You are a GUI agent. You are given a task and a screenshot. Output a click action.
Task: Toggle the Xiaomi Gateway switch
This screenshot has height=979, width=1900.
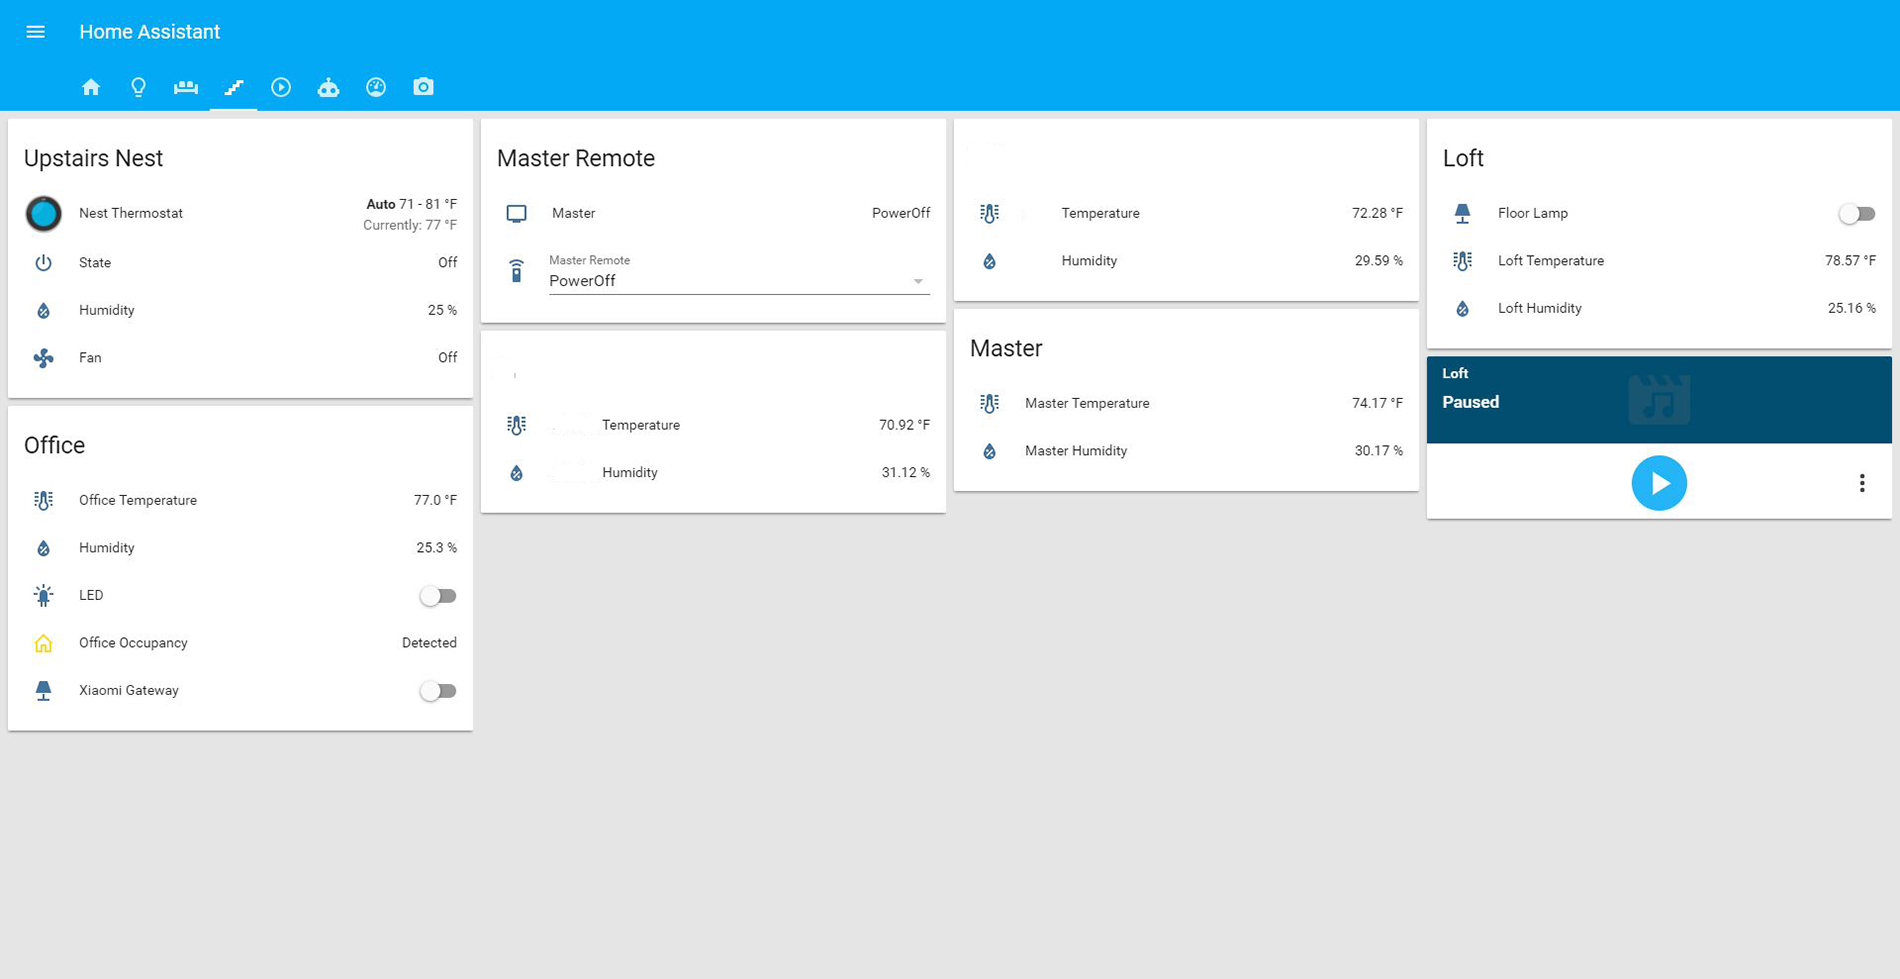pos(438,691)
